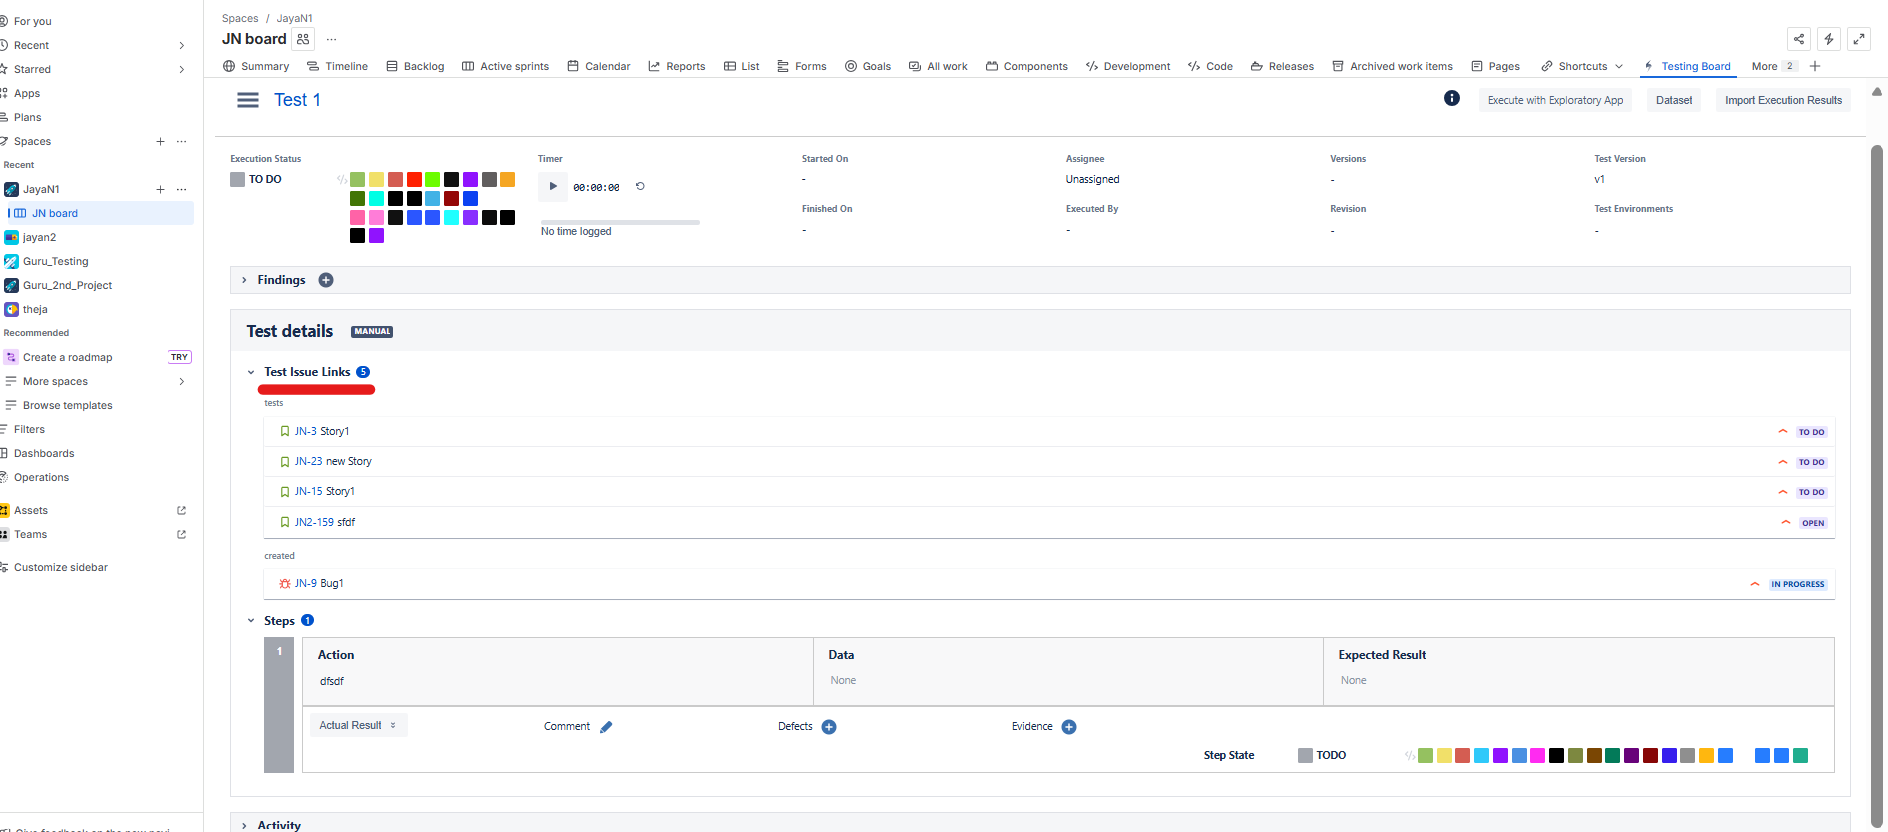Switch to the Backlog tab

[x=415, y=66]
